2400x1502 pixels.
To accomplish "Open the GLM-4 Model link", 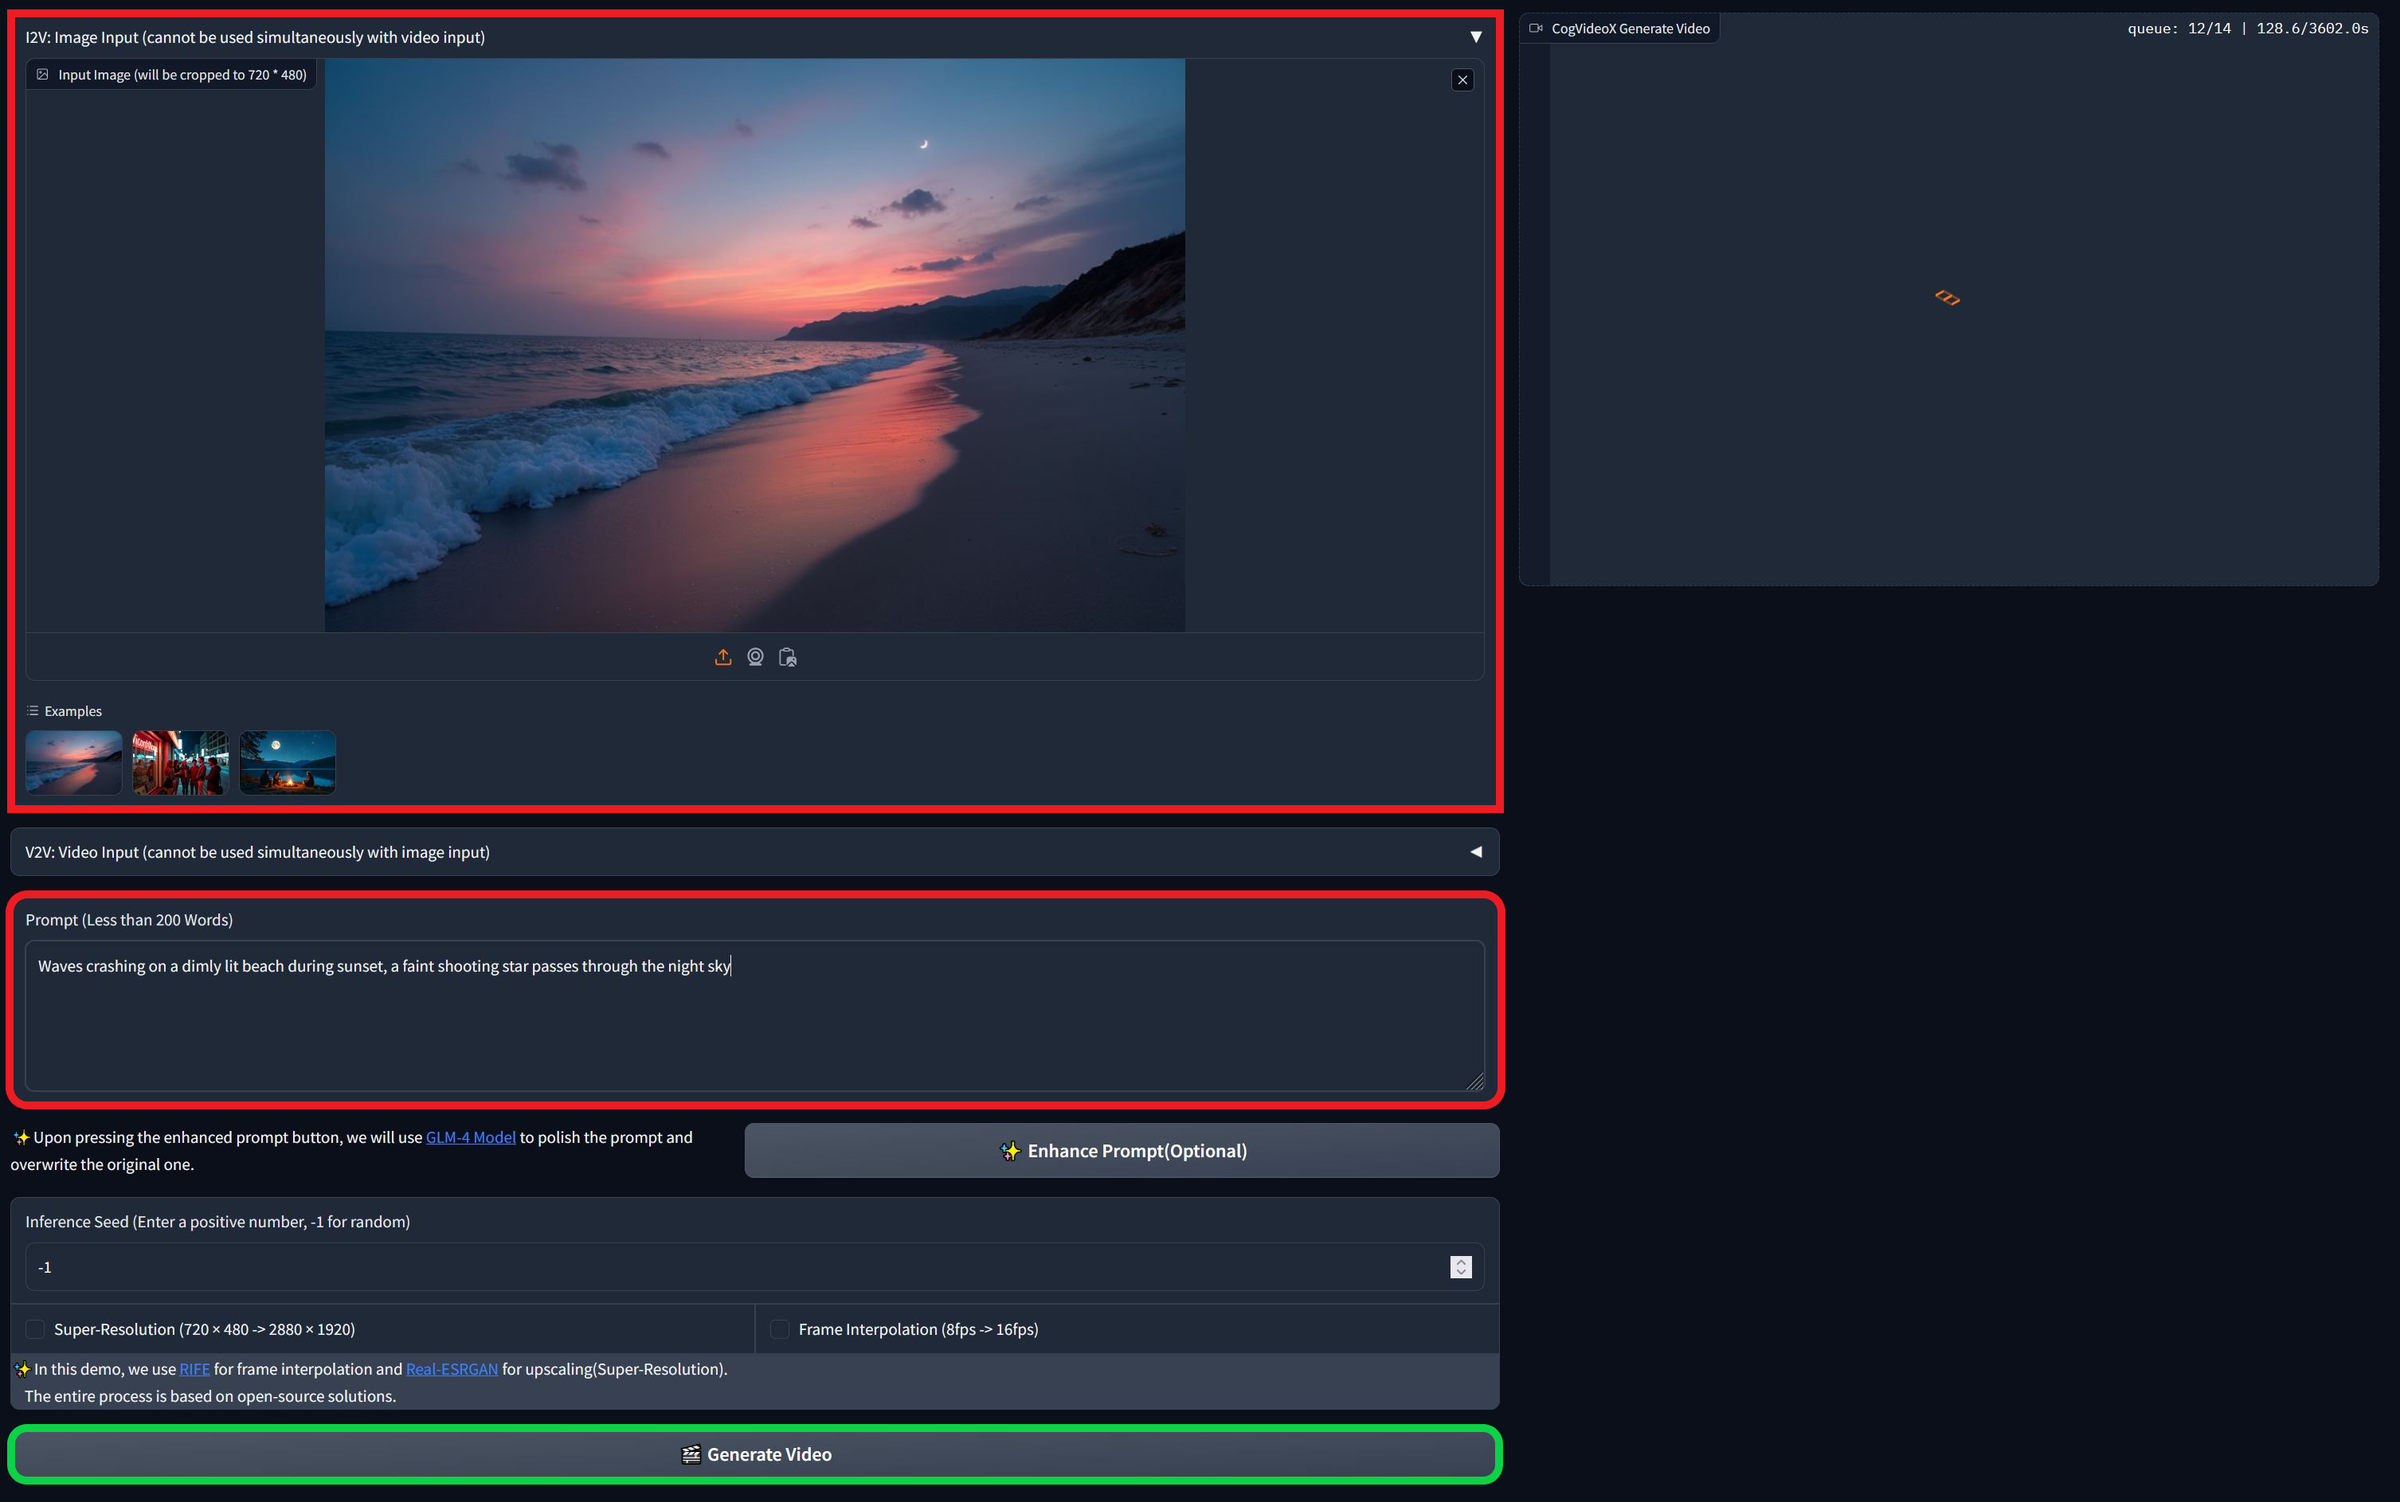I will 470,1137.
